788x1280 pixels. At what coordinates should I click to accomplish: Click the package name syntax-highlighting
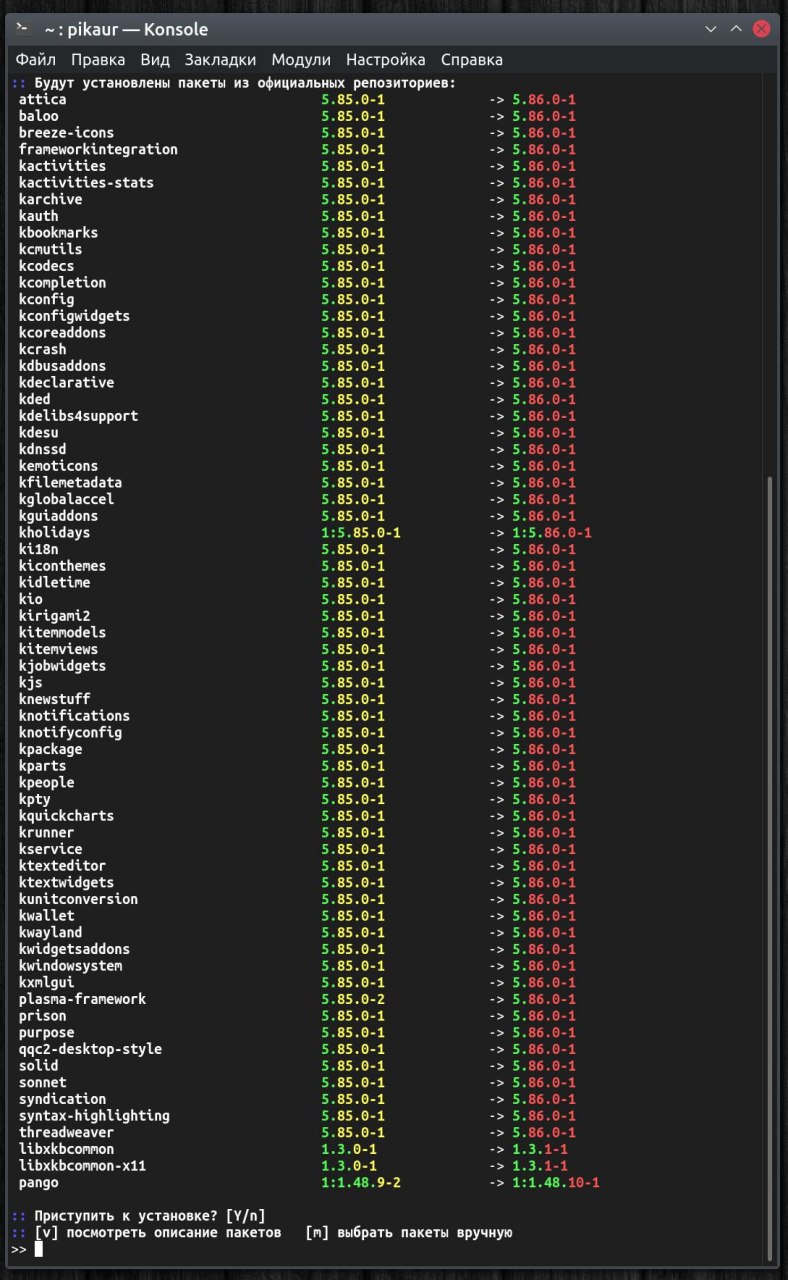[94, 1116]
